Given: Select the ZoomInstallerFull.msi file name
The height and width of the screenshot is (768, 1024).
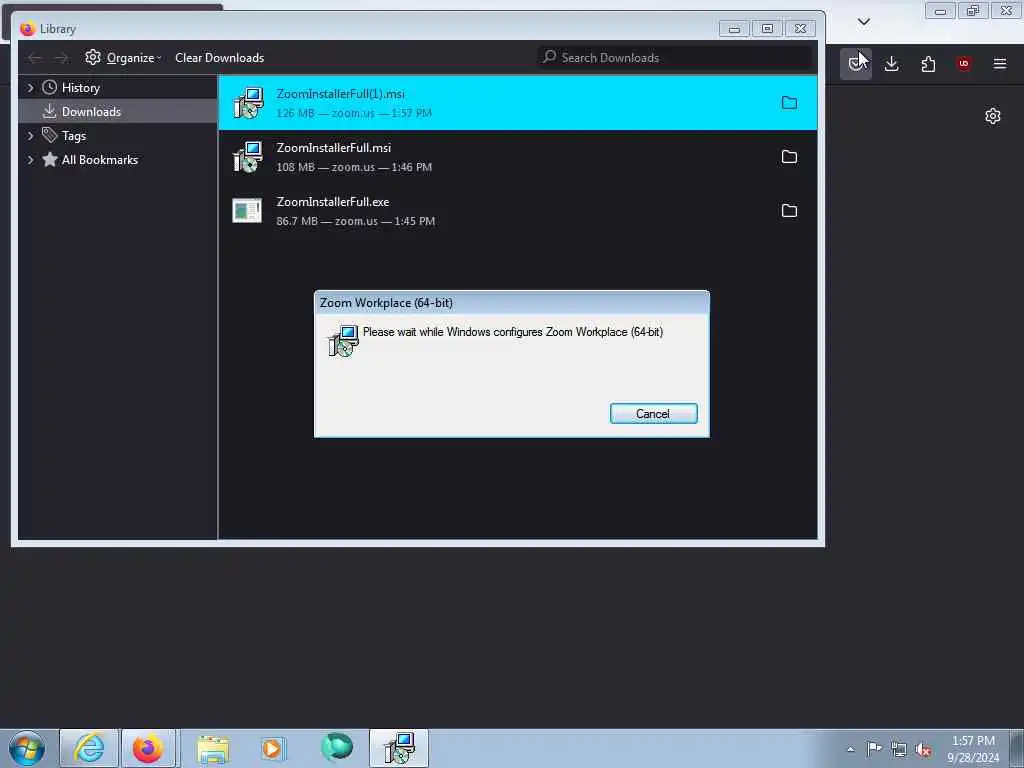Looking at the screenshot, I should (x=334, y=148).
